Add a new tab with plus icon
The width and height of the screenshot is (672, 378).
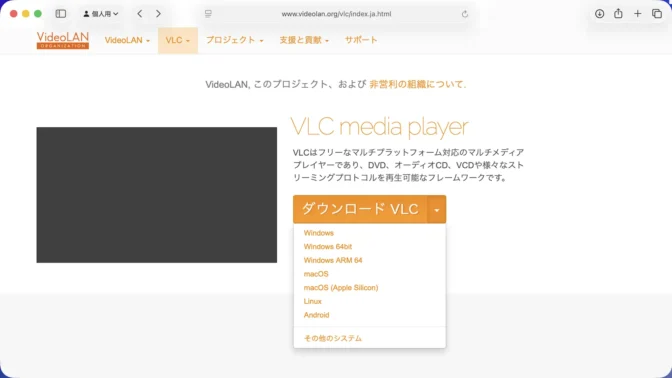point(638,14)
